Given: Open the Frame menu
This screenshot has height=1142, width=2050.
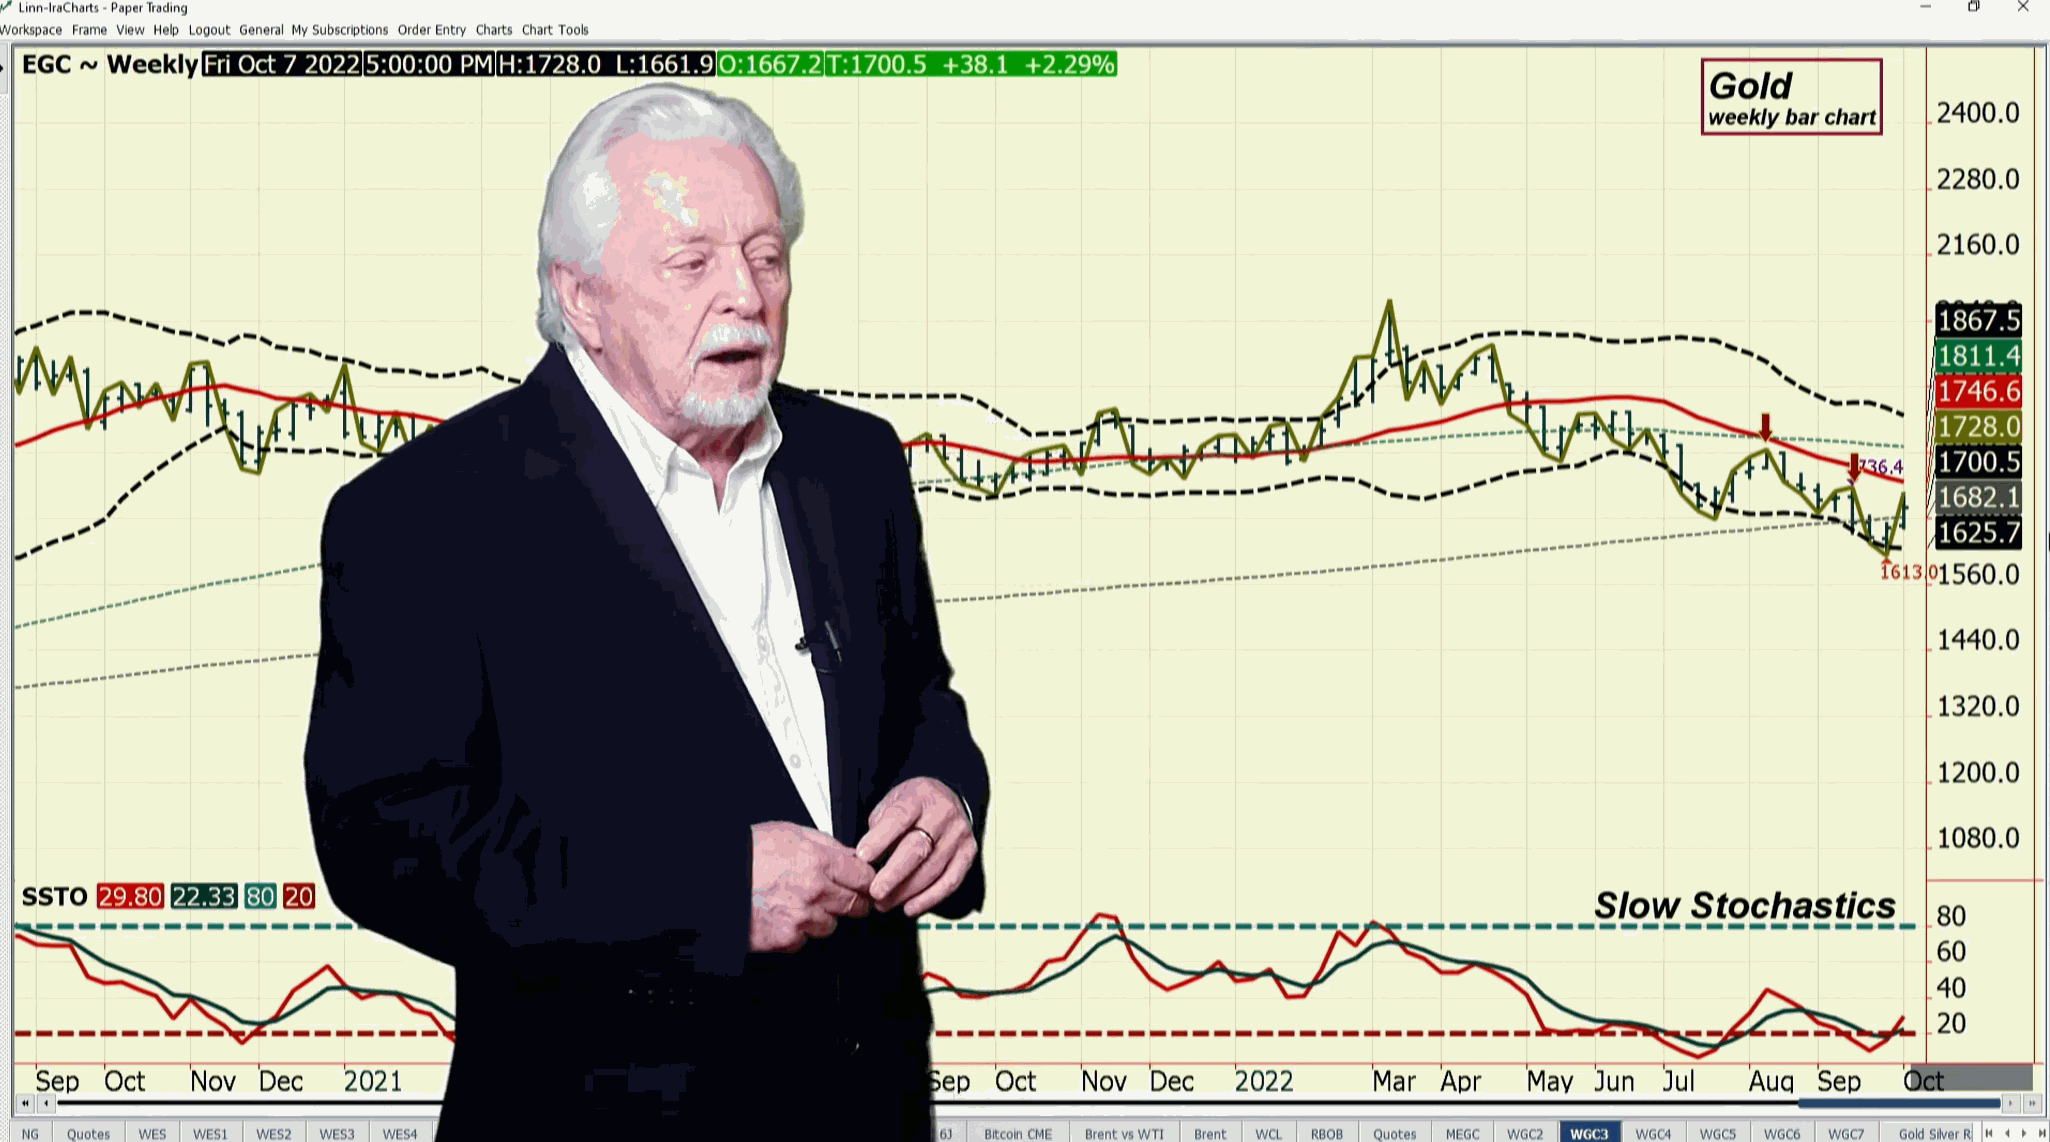Looking at the screenshot, I should [x=89, y=30].
